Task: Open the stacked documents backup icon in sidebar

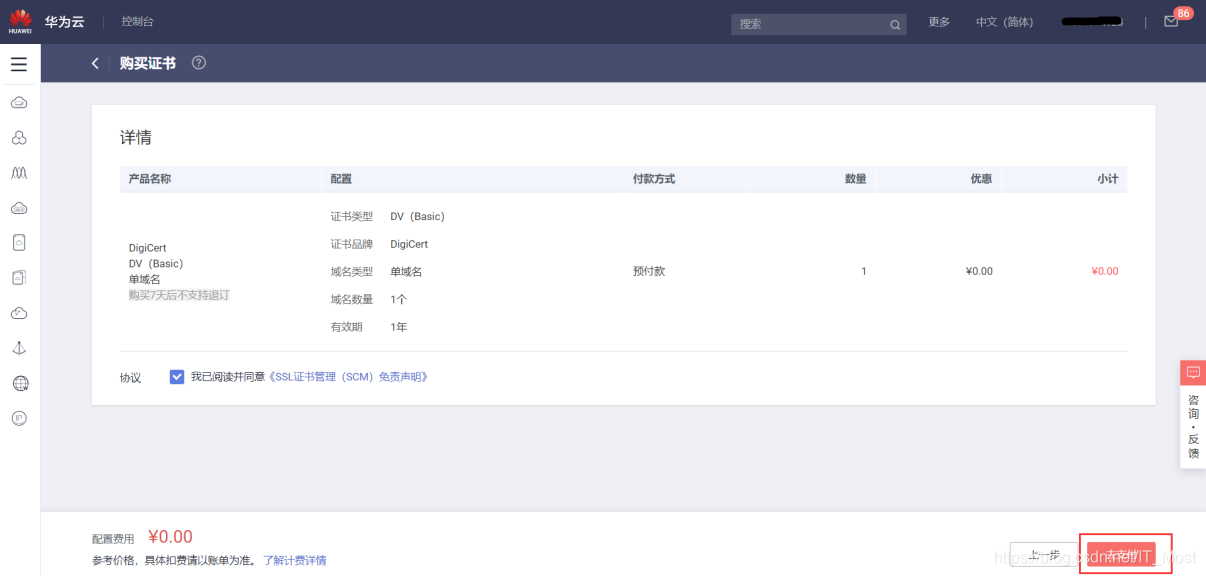Action: [19, 277]
